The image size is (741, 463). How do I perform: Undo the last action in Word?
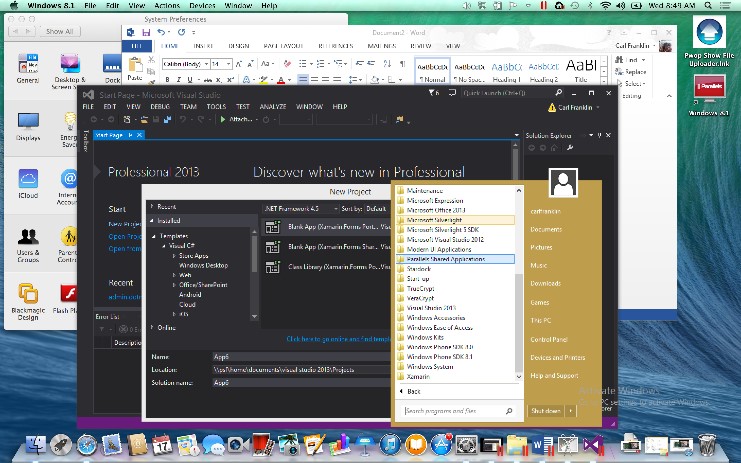coord(161,32)
